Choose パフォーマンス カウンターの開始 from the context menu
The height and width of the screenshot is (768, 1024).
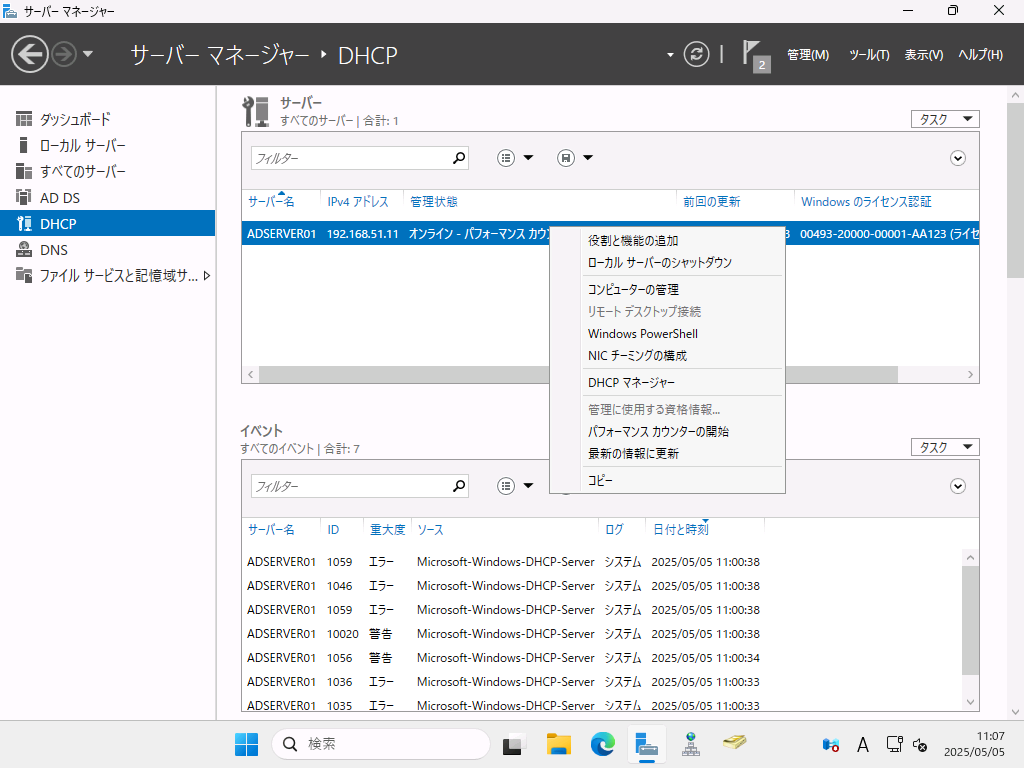[x=667, y=432]
